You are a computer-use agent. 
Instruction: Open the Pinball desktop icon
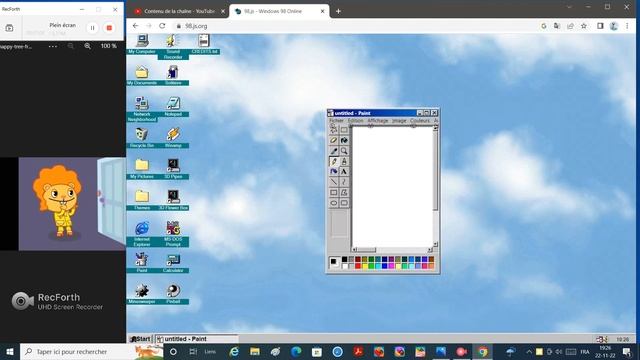173,294
